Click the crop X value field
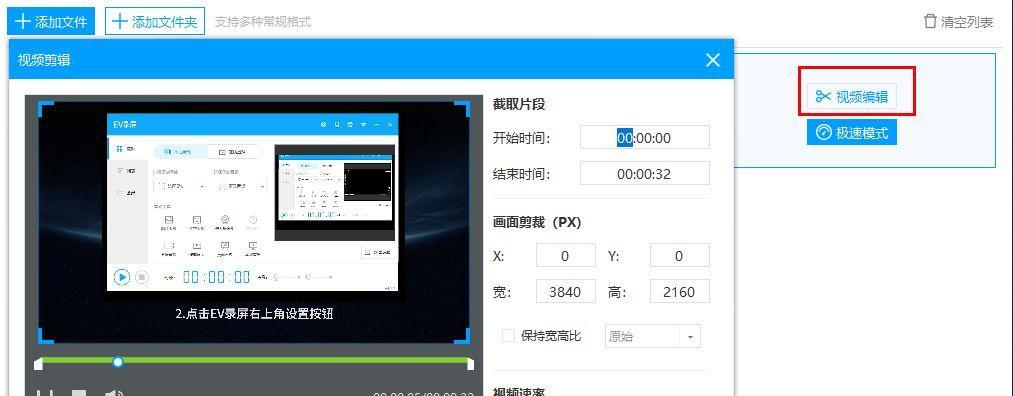The height and width of the screenshot is (396, 1013). (x=565, y=256)
